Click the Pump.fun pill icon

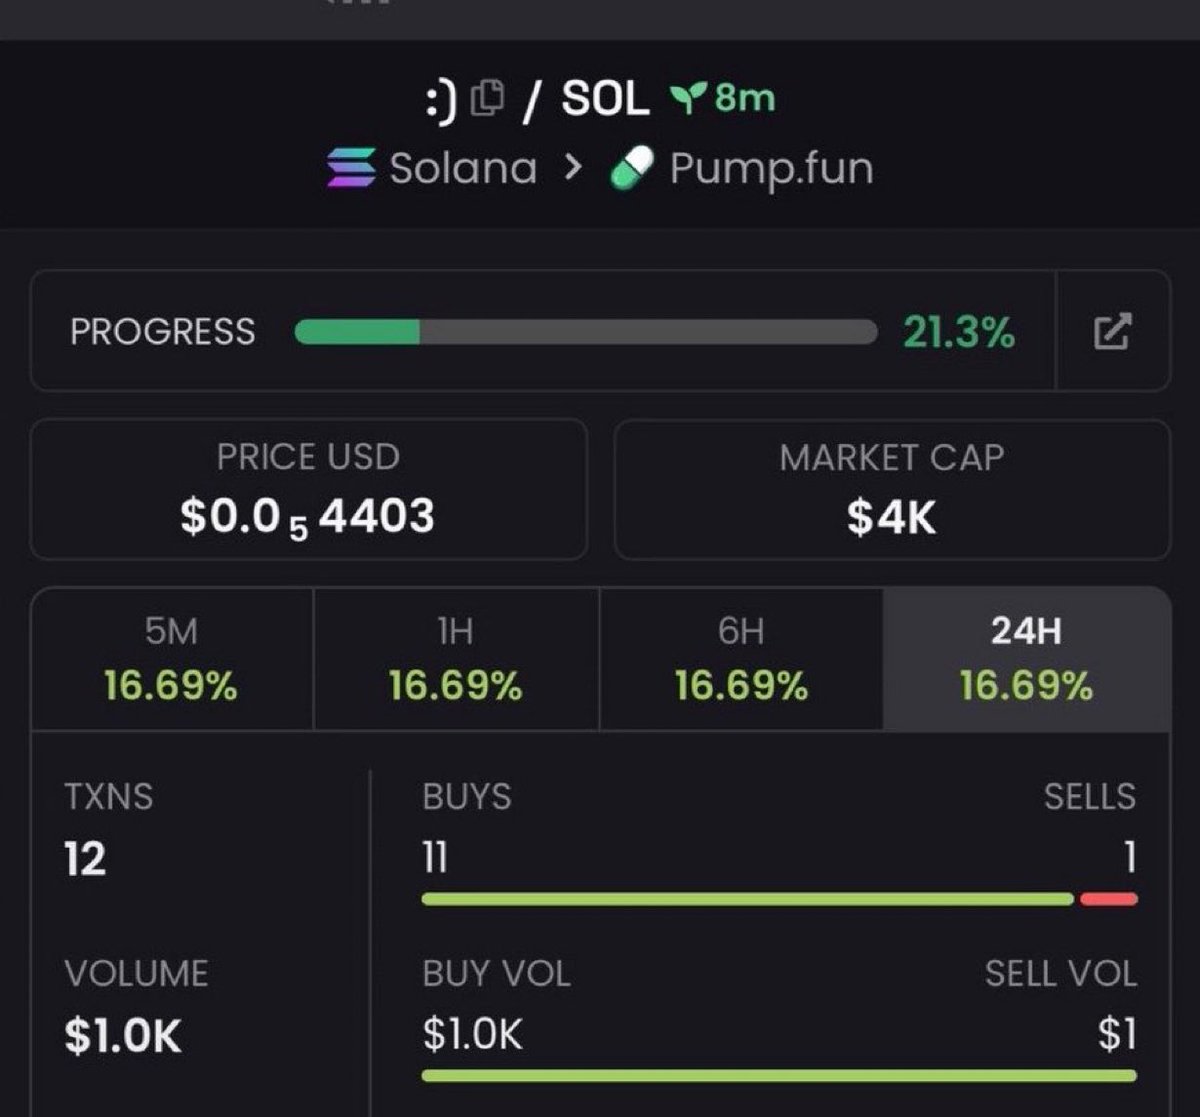632,168
